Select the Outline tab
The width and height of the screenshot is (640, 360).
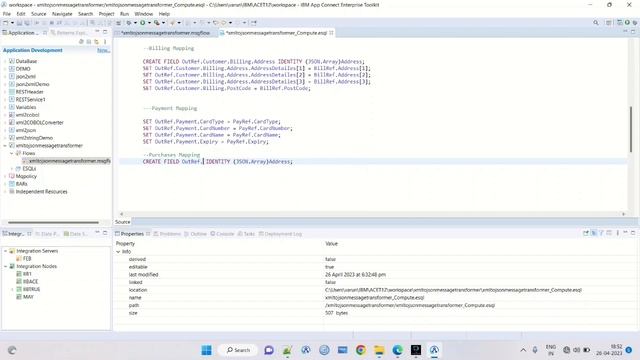[x=196, y=234]
